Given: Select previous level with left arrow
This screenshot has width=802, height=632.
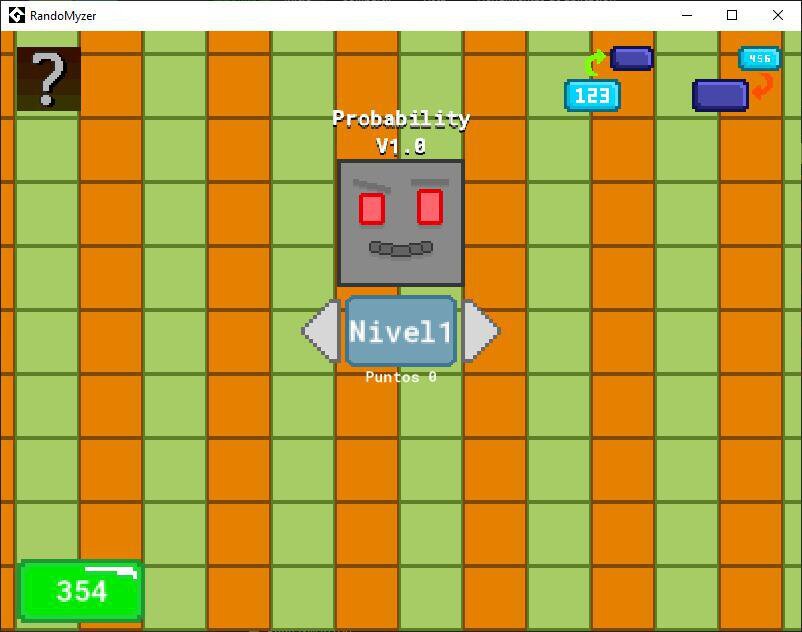Looking at the screenshot, I should [321, 331].
